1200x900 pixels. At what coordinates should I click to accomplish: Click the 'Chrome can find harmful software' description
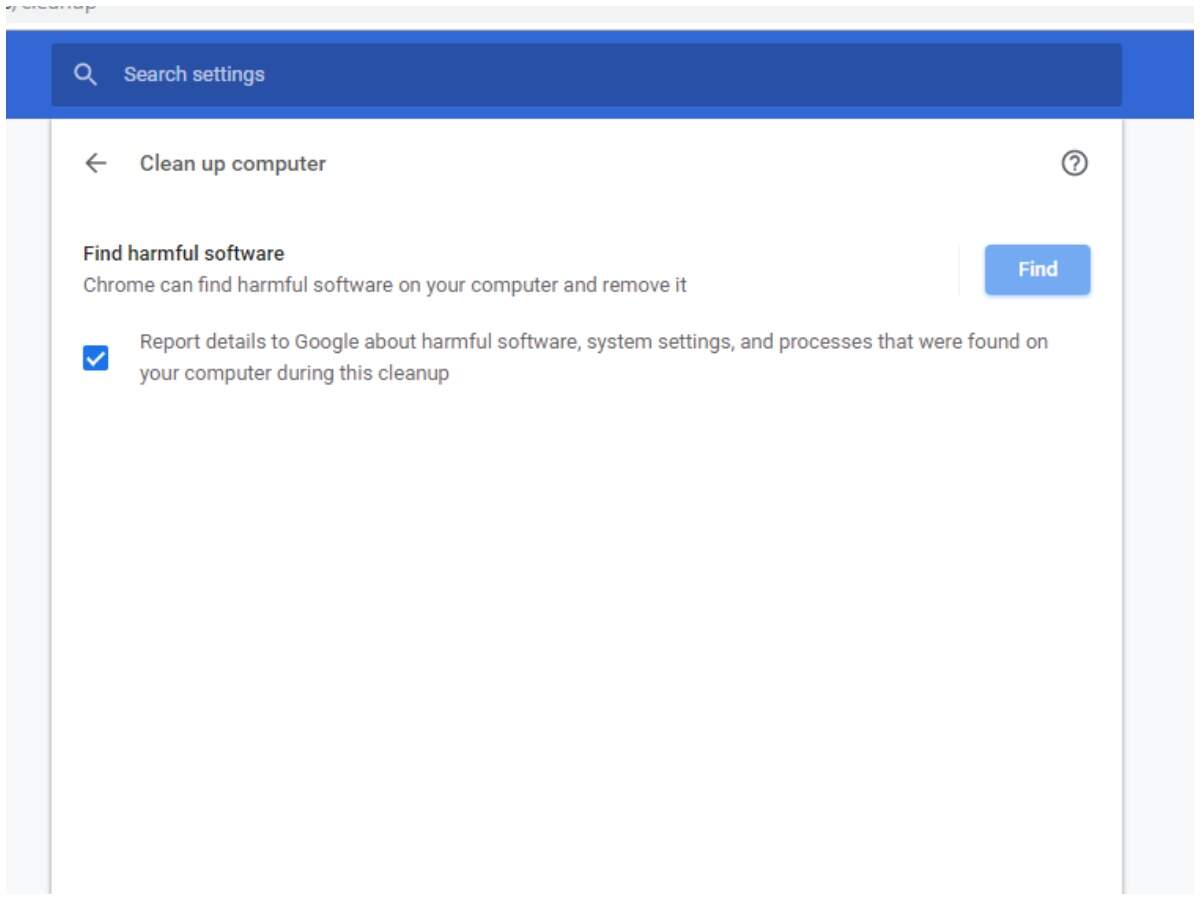[384, 285]
